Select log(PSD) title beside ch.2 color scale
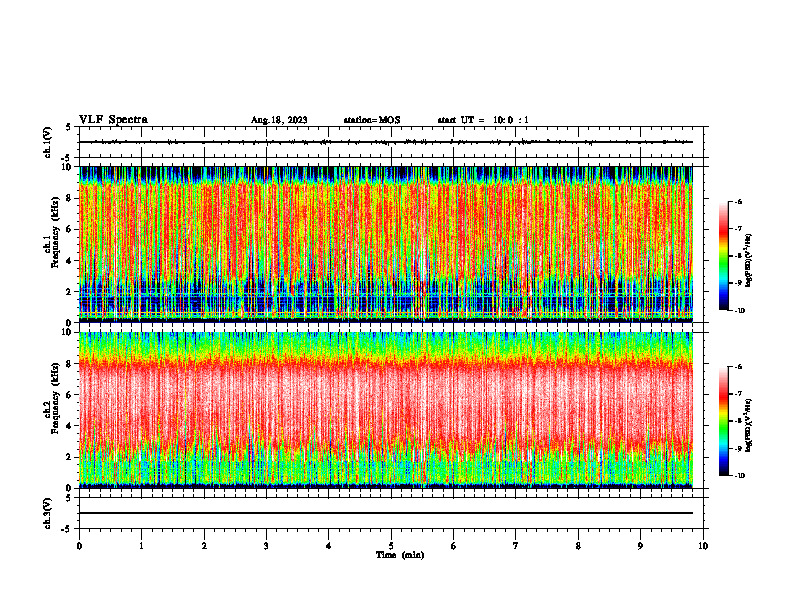Image resolution: width=792 pixels, height=612 pixels. pos(749,426)
